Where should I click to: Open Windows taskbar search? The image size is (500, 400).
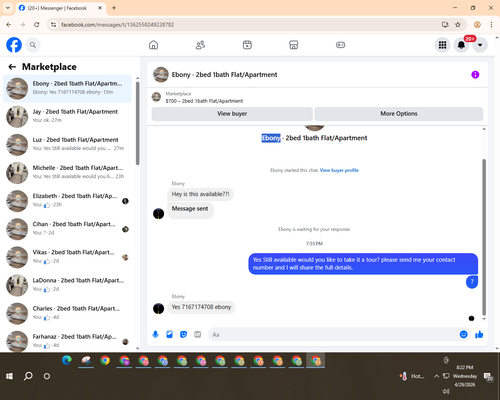click(x=28, y=376)
